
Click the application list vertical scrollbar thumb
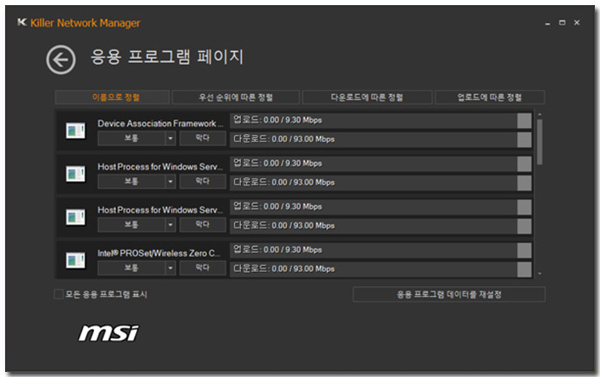pyautogui.click(x=540, y=142)
